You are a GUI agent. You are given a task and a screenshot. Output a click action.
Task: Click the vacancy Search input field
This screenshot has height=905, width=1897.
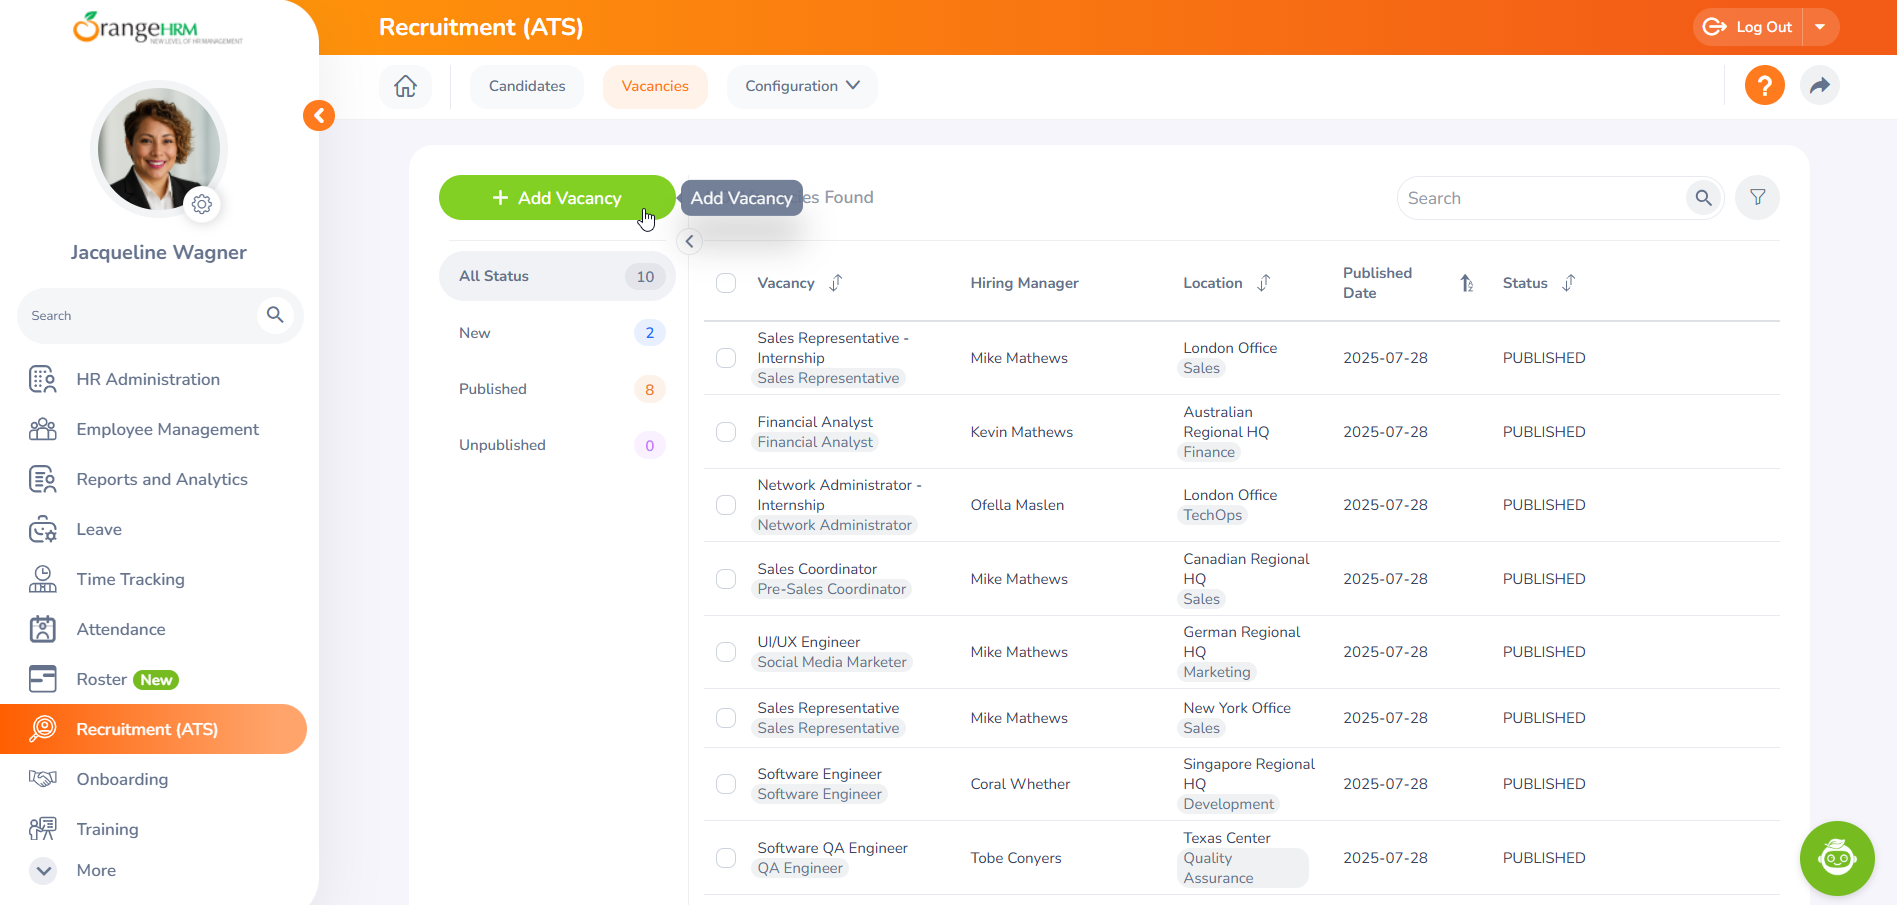click(1540, 198)
